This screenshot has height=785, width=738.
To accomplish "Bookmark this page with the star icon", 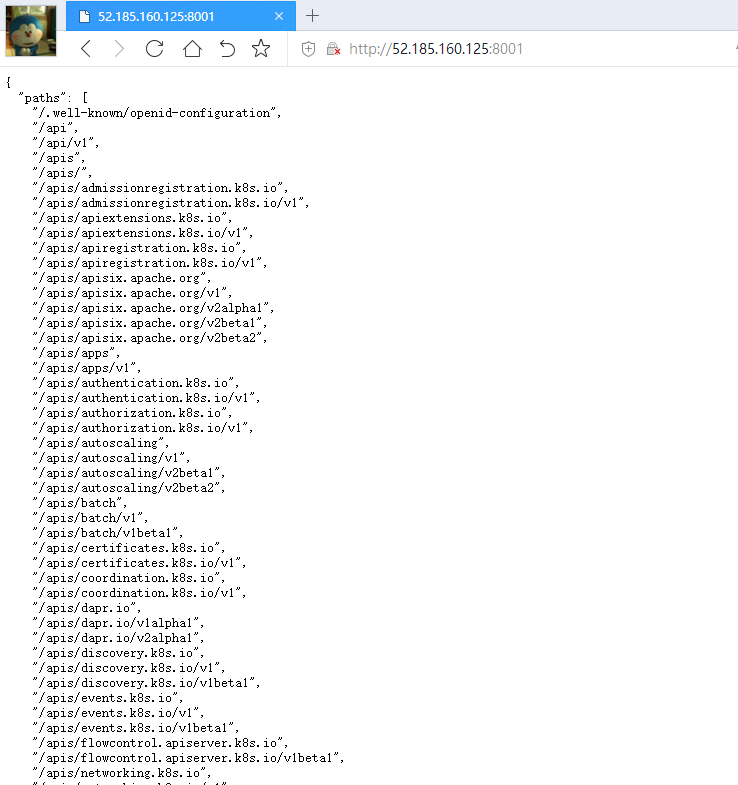I will [261, 49].
